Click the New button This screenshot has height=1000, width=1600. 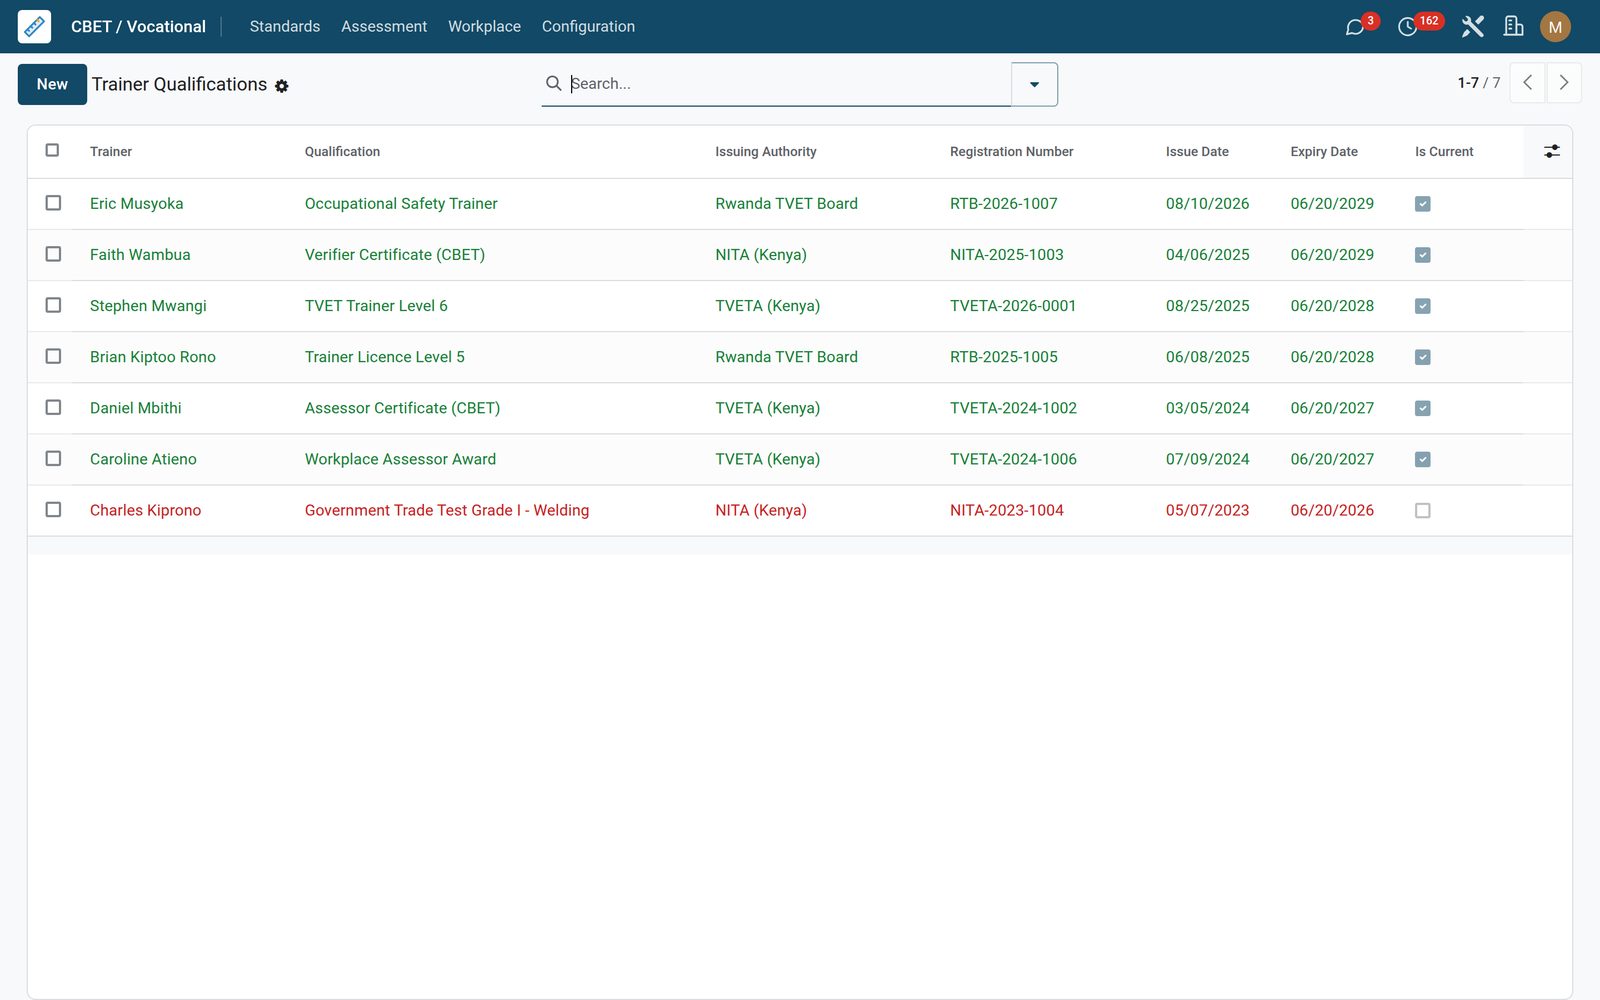pyautogui.click(x=52, y=84)
